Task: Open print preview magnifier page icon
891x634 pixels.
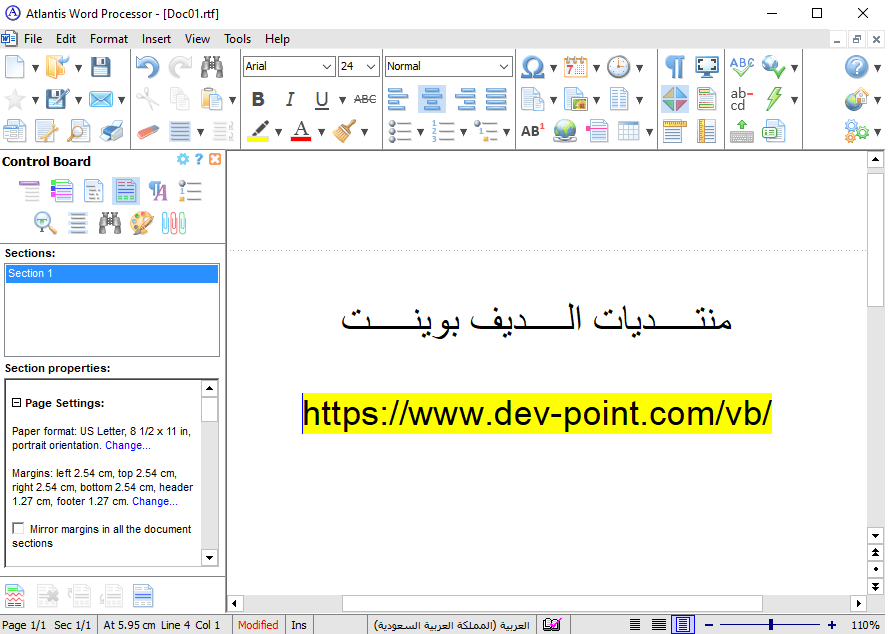Action: [x=78, y=131]
